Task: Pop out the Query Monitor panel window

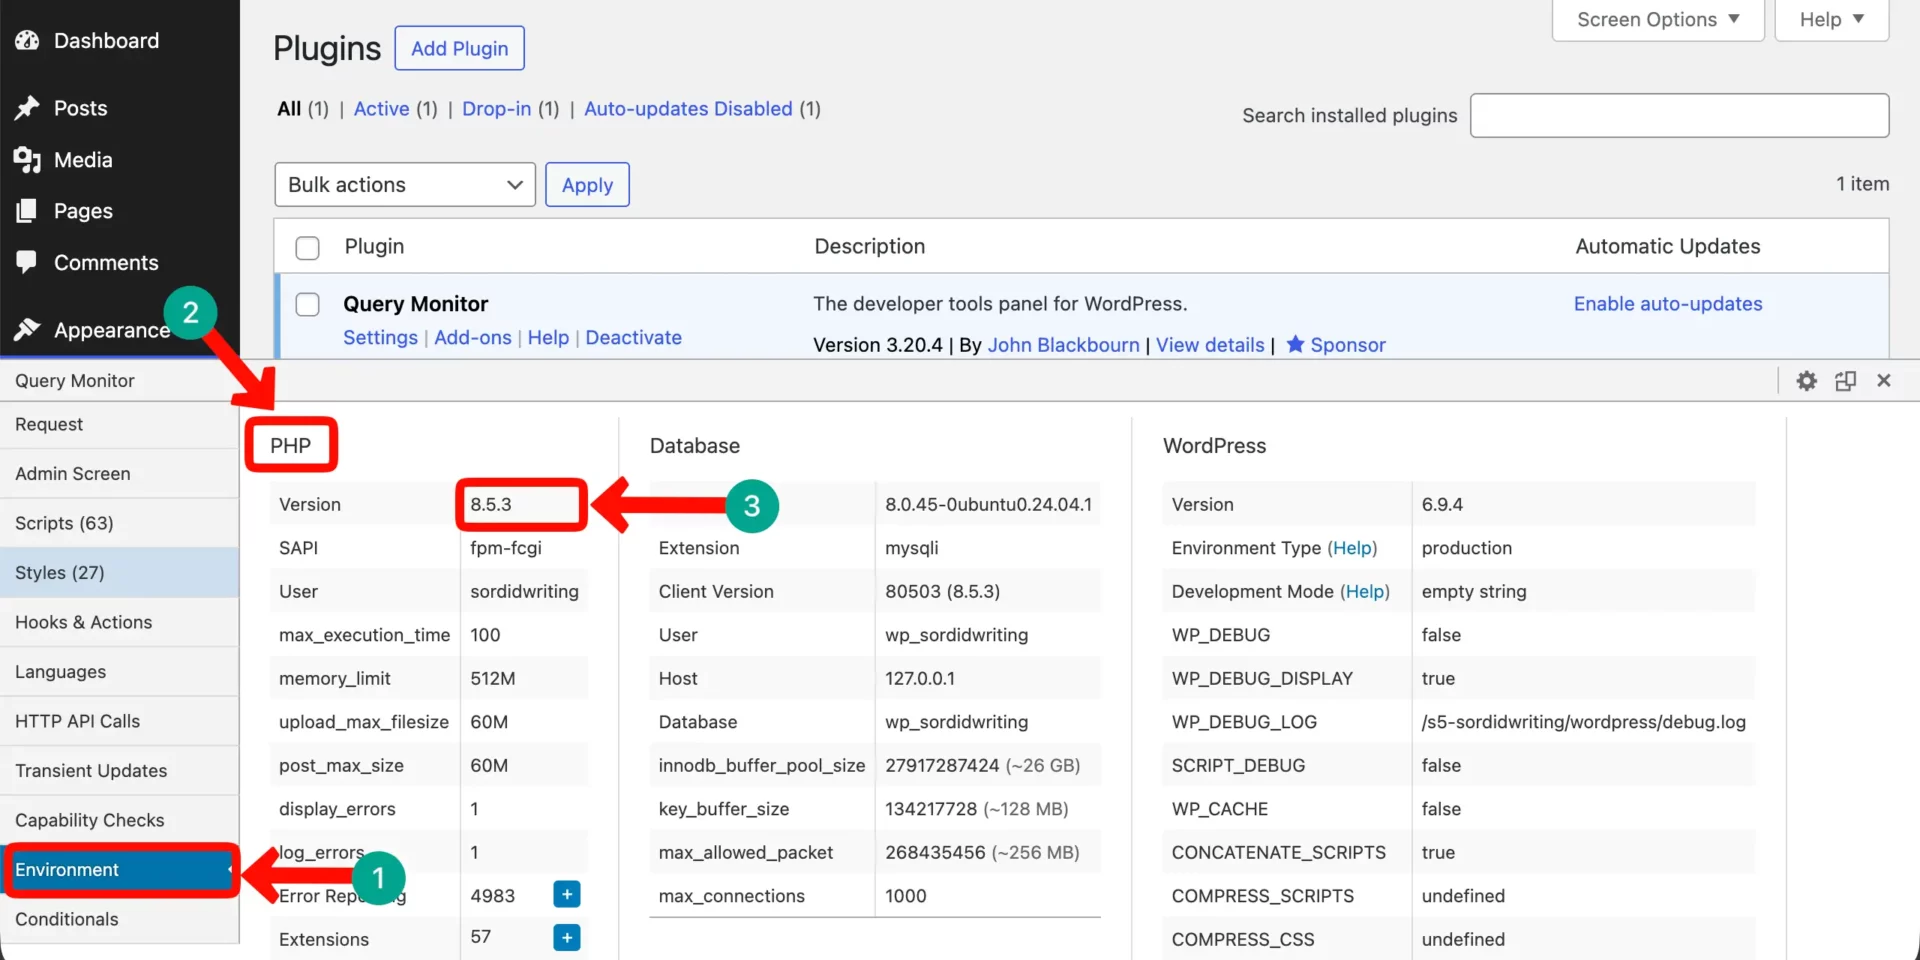Action: [1845, 380]
